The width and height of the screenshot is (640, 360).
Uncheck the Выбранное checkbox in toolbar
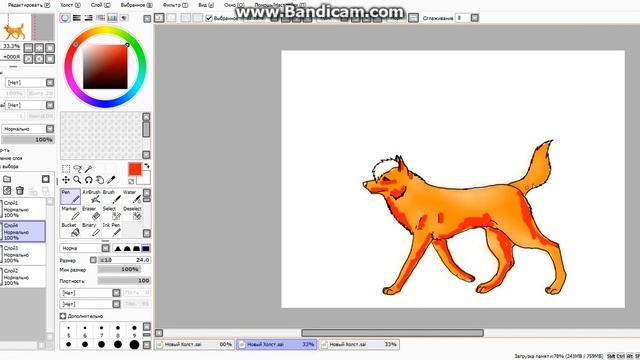pyautogui.click(x=209, y=18)
